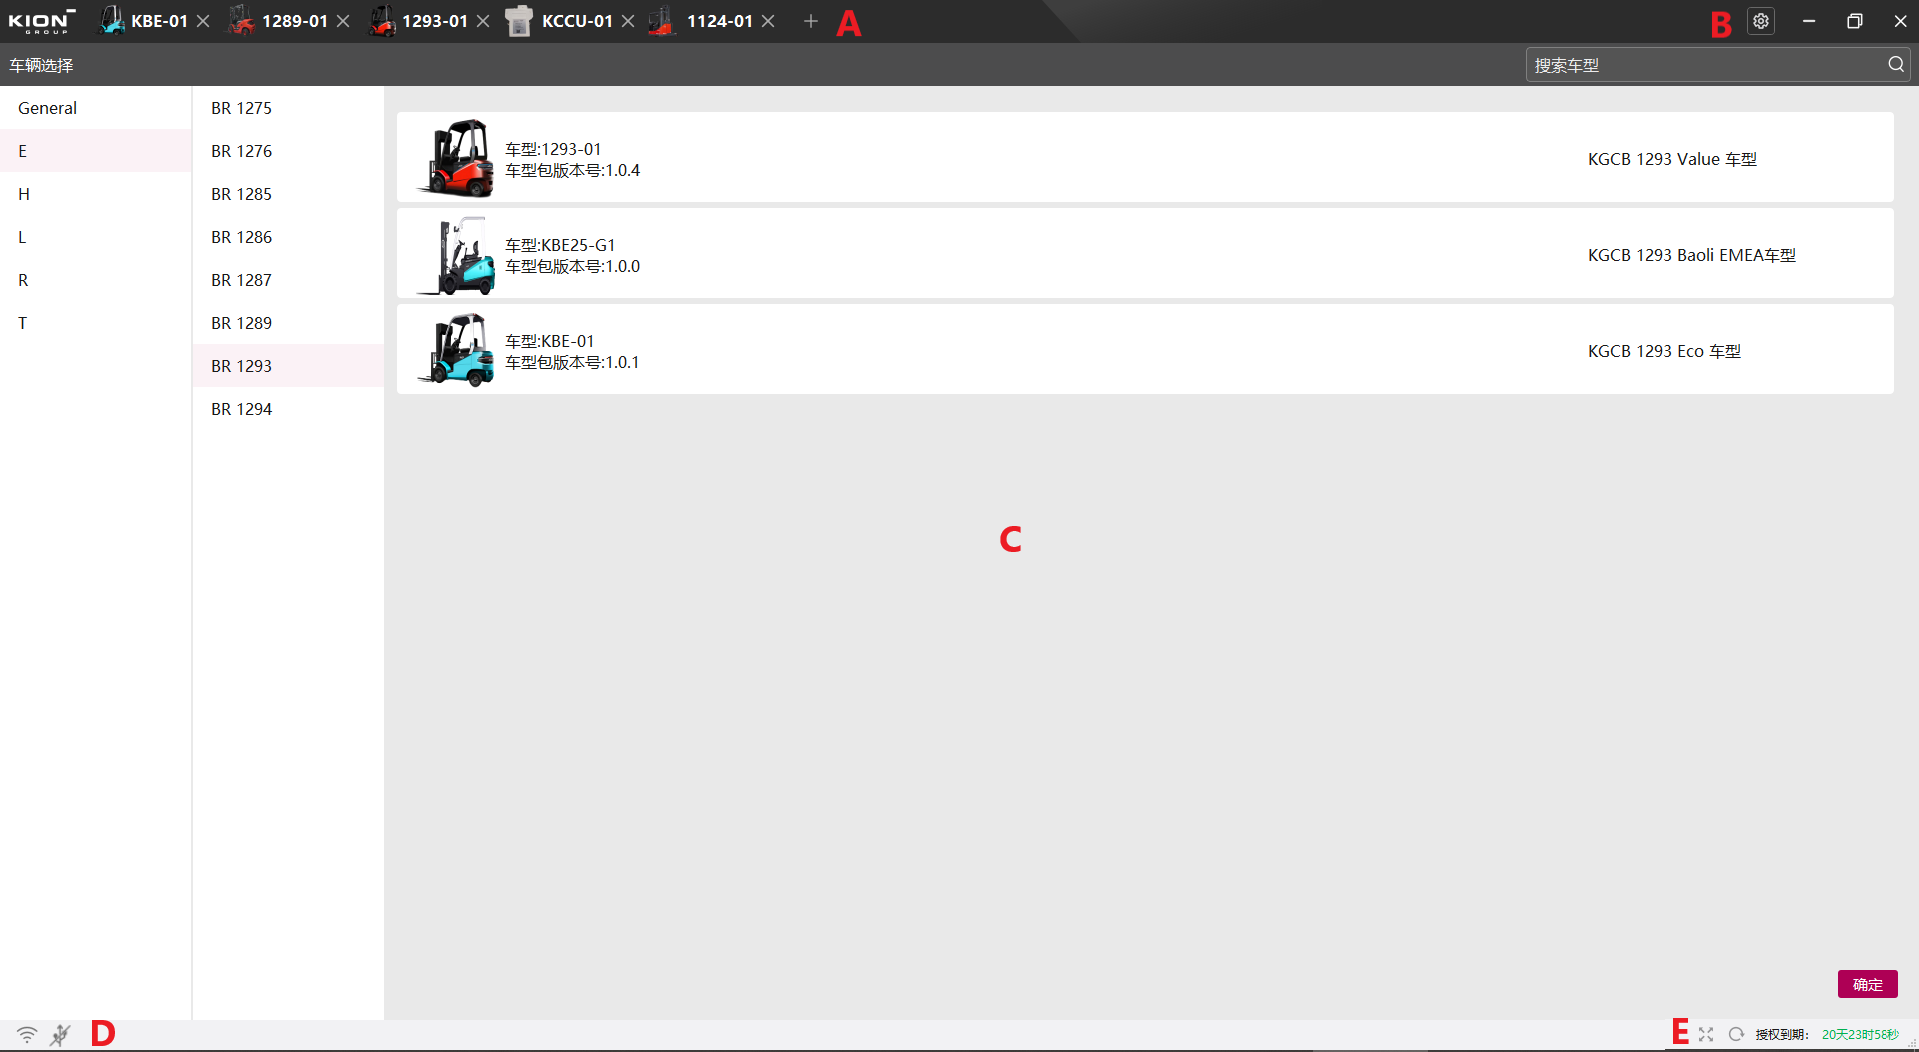Select the General category

(47, 108)
